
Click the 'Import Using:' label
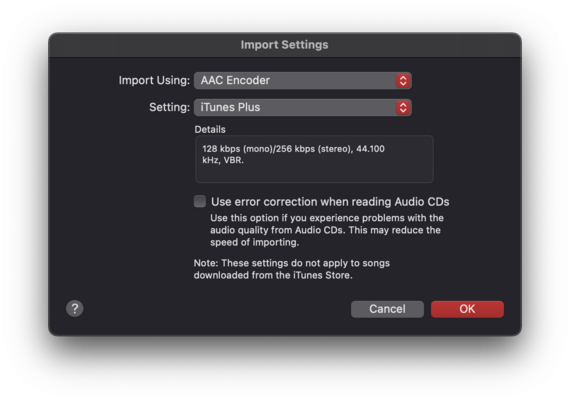[154, 80]
